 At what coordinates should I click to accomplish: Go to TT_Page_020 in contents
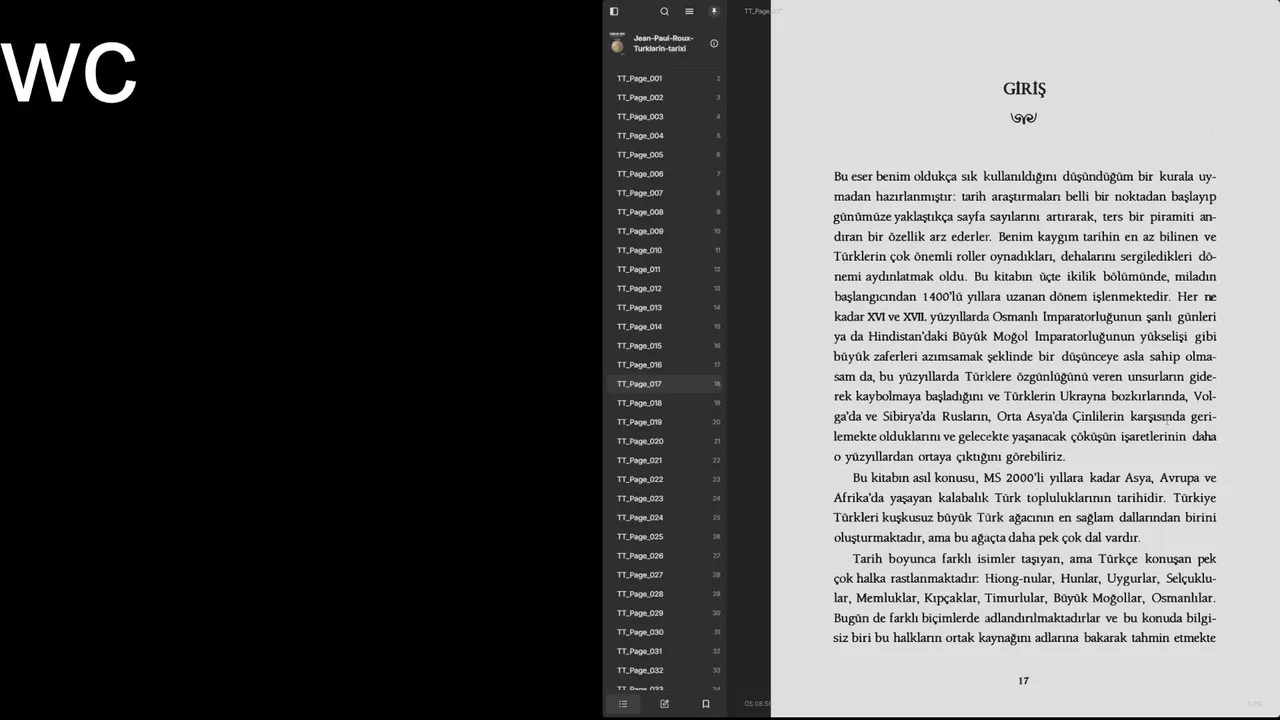tap(665, 441)
